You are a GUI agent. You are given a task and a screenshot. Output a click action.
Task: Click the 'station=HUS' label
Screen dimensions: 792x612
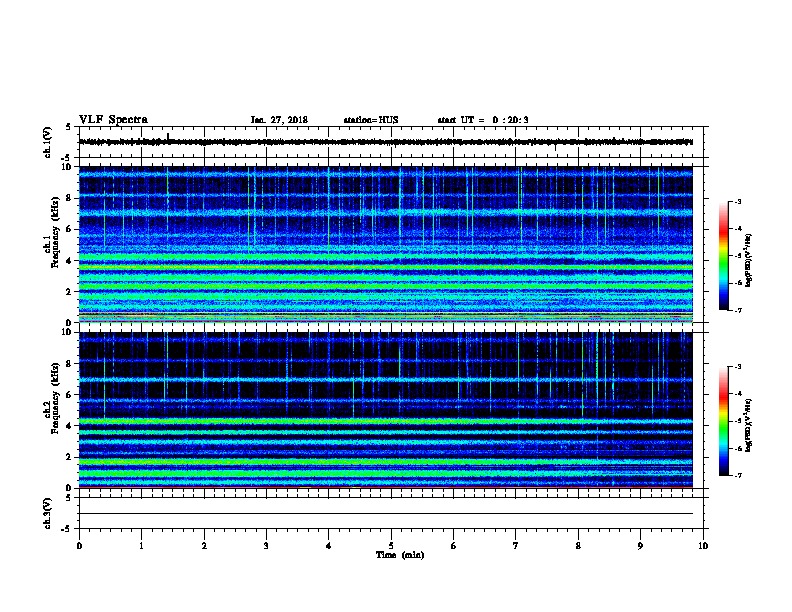click(x=371, y=120)
